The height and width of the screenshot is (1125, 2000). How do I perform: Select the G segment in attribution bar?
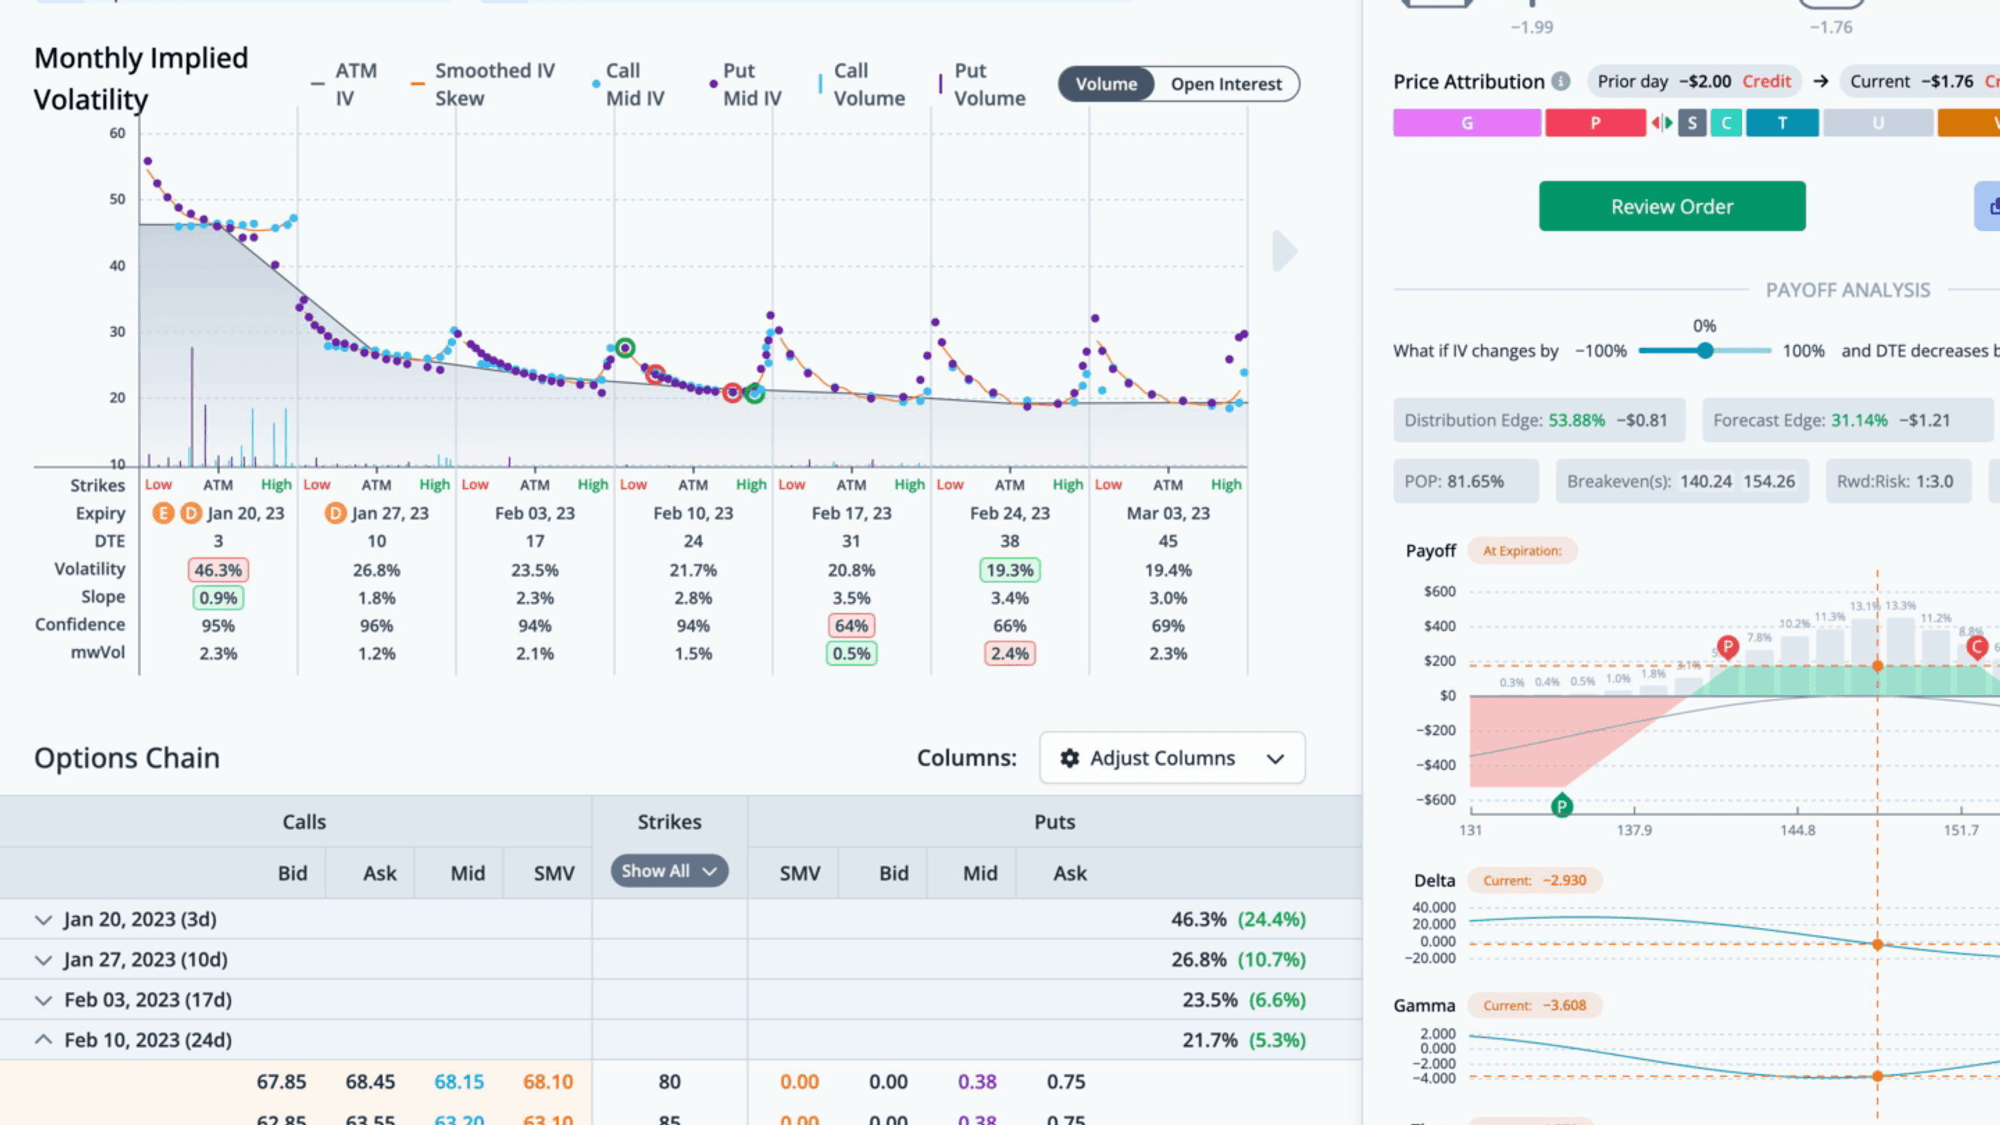(x=1467, y=123)
